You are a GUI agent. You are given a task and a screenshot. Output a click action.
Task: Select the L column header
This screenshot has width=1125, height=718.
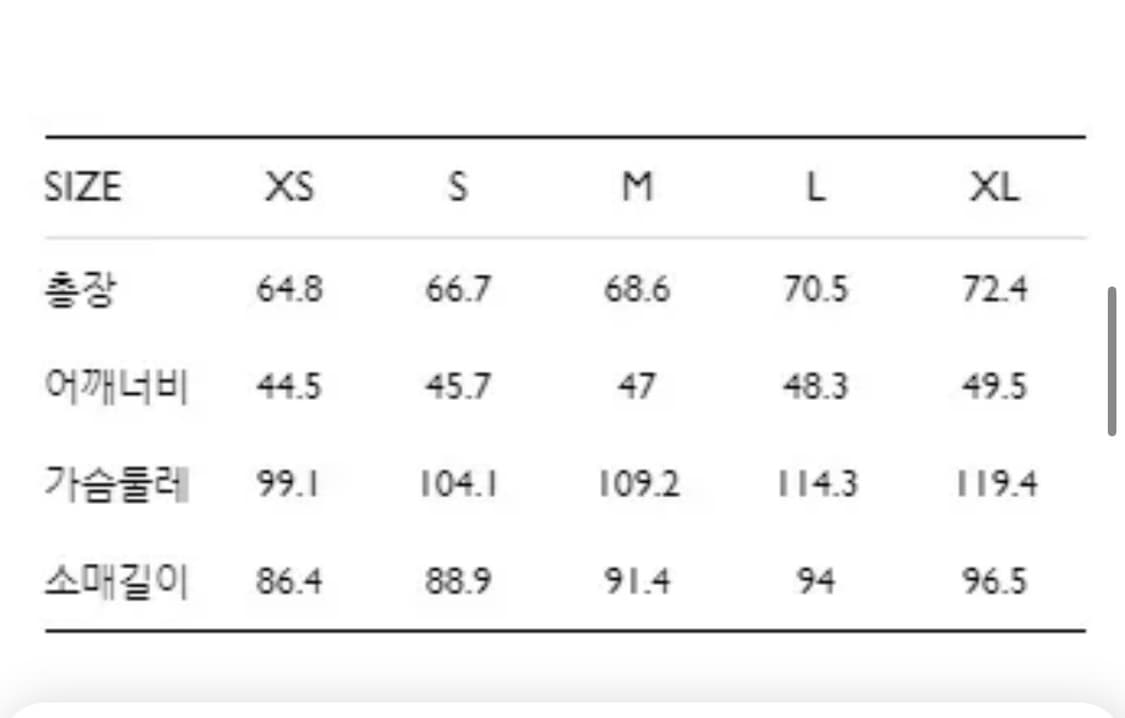pyautogui.click(x=816, y=187)
